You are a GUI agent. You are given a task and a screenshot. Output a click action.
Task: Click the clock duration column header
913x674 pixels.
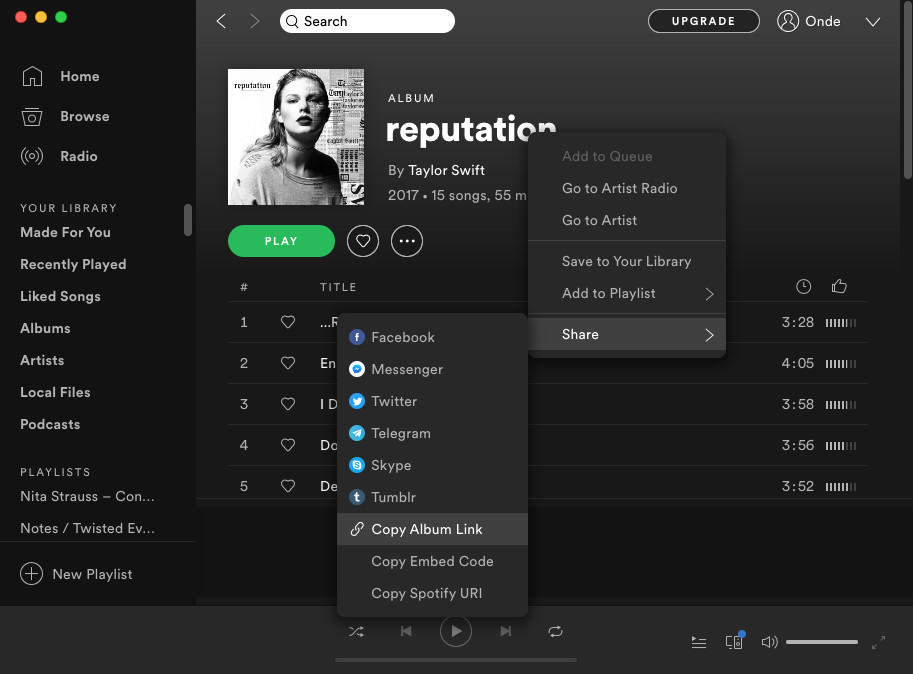tap(804, 286)
